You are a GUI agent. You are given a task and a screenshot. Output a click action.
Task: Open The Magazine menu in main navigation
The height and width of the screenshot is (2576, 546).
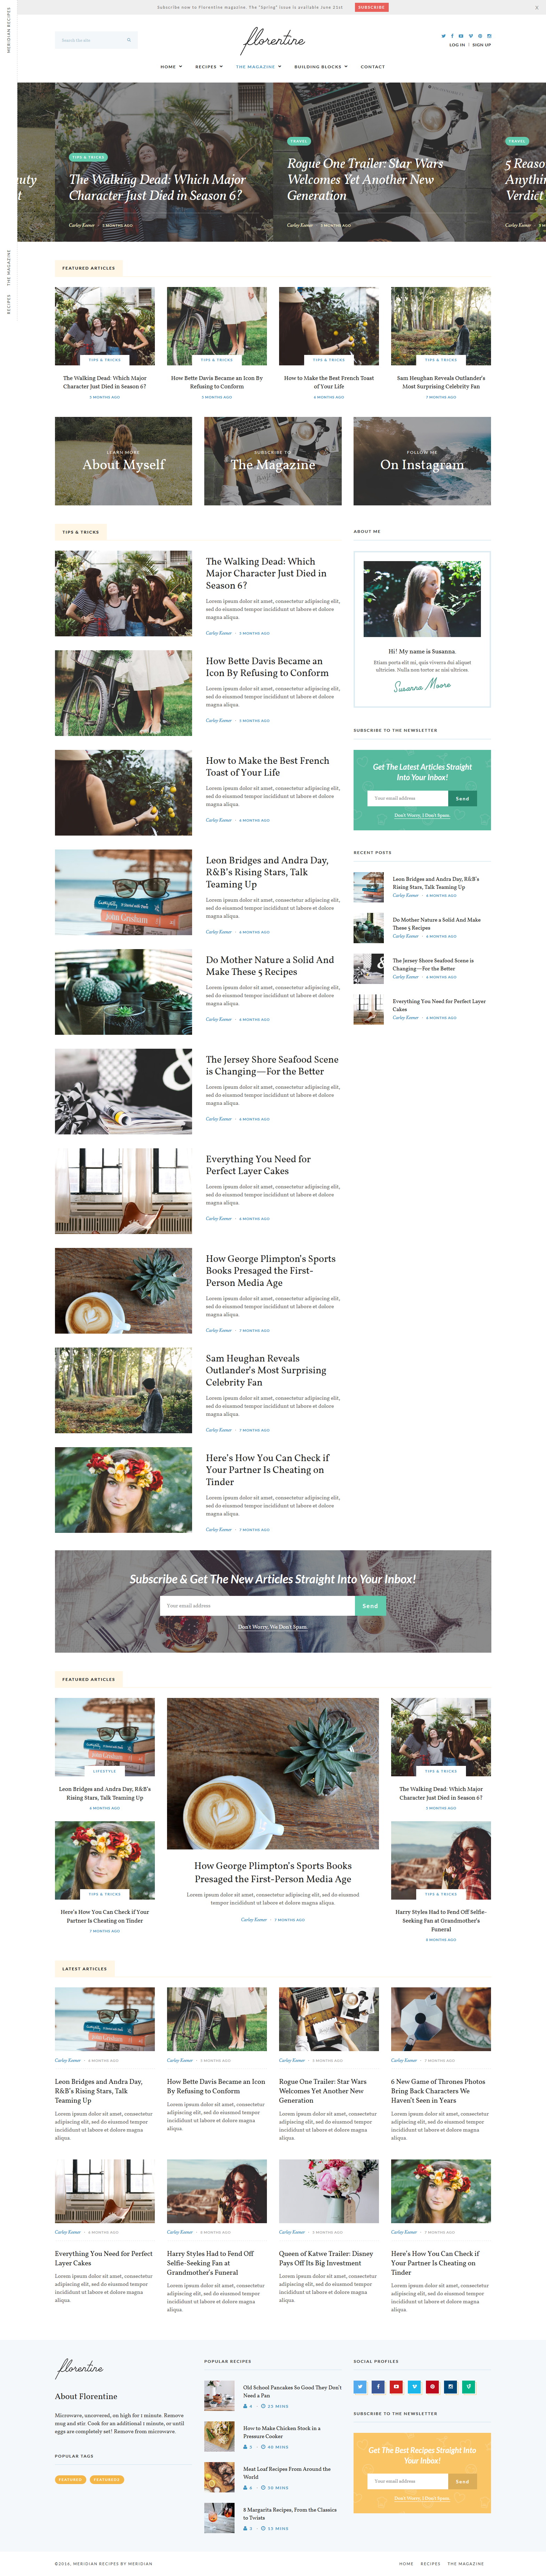[x=258, y=67]
